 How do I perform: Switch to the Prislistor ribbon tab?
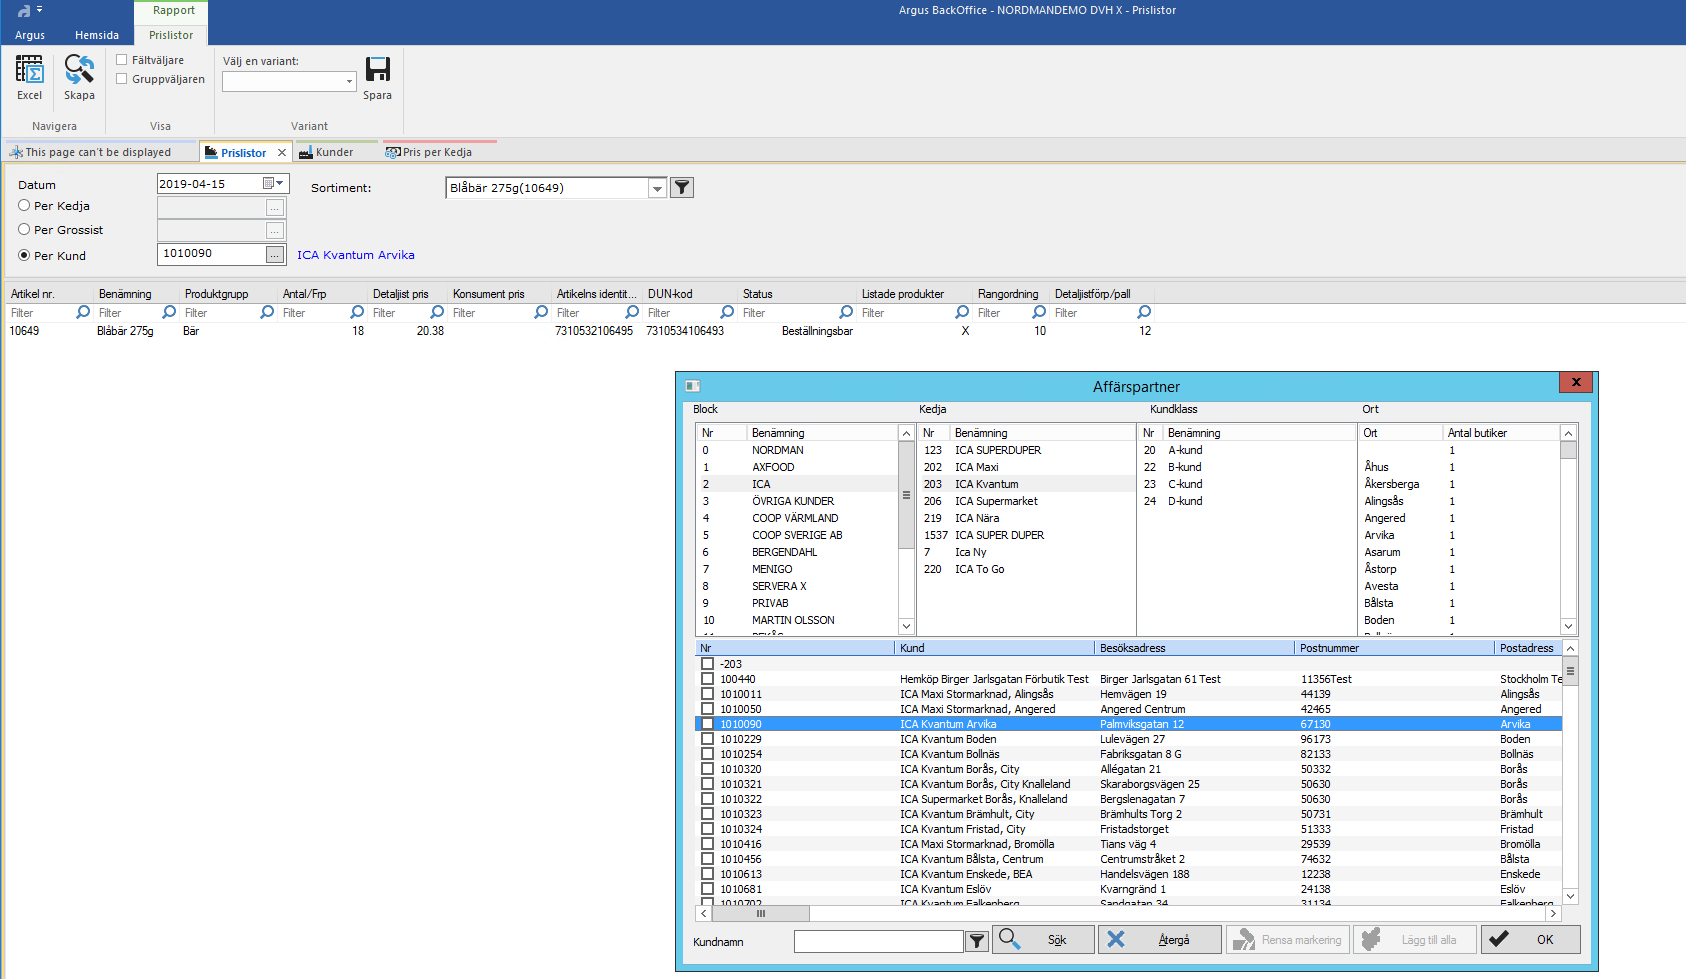click(171, 35)
